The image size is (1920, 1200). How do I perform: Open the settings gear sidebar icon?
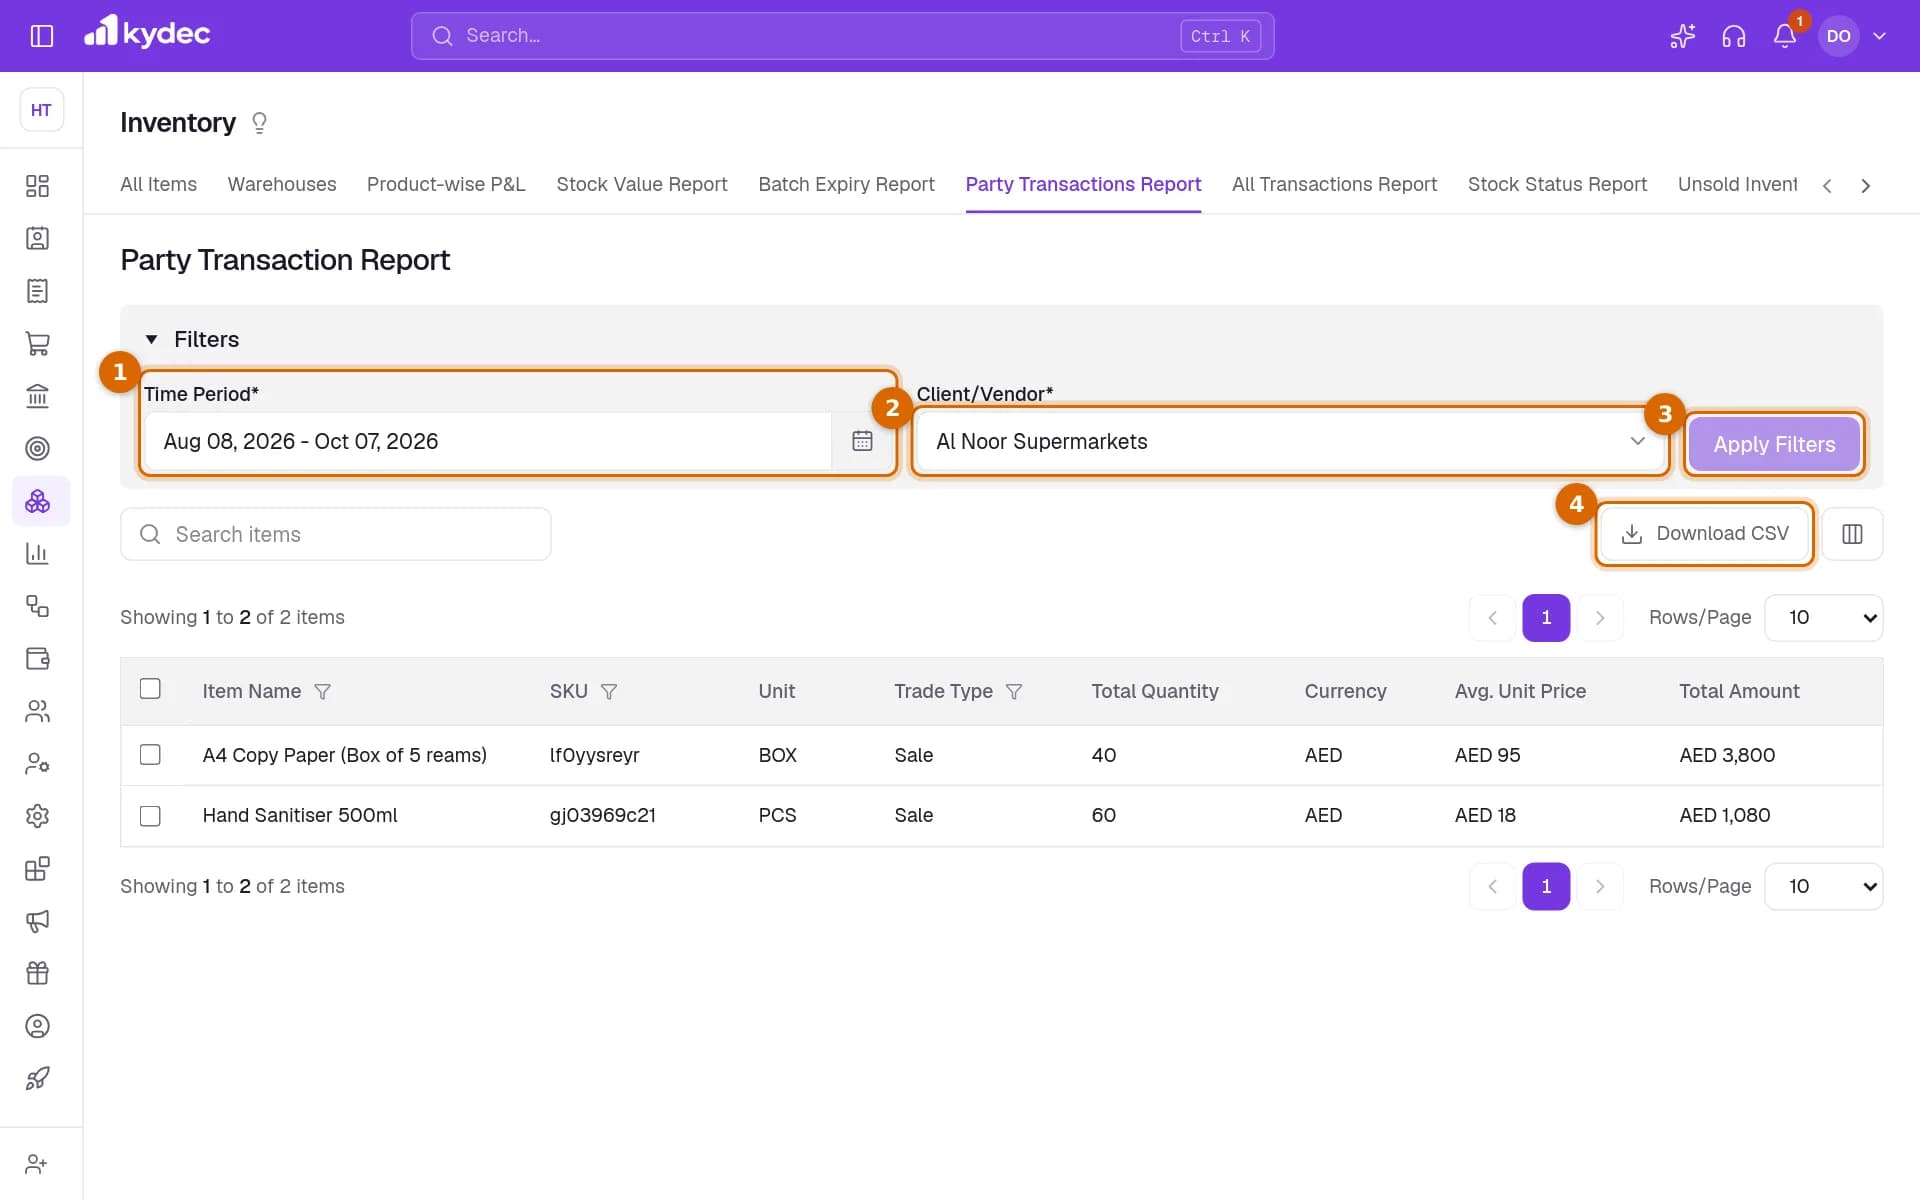(x=37, y=816)
